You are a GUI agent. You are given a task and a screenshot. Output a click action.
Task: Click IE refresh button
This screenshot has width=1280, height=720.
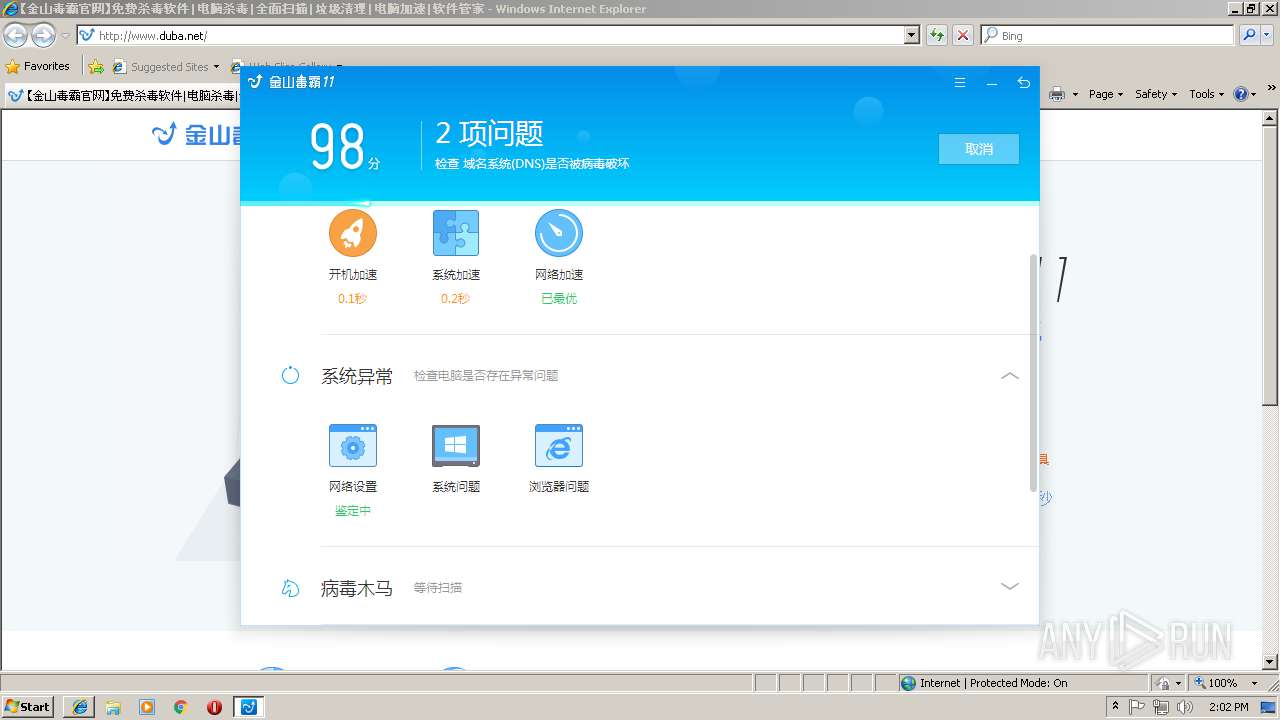(937, 35)
